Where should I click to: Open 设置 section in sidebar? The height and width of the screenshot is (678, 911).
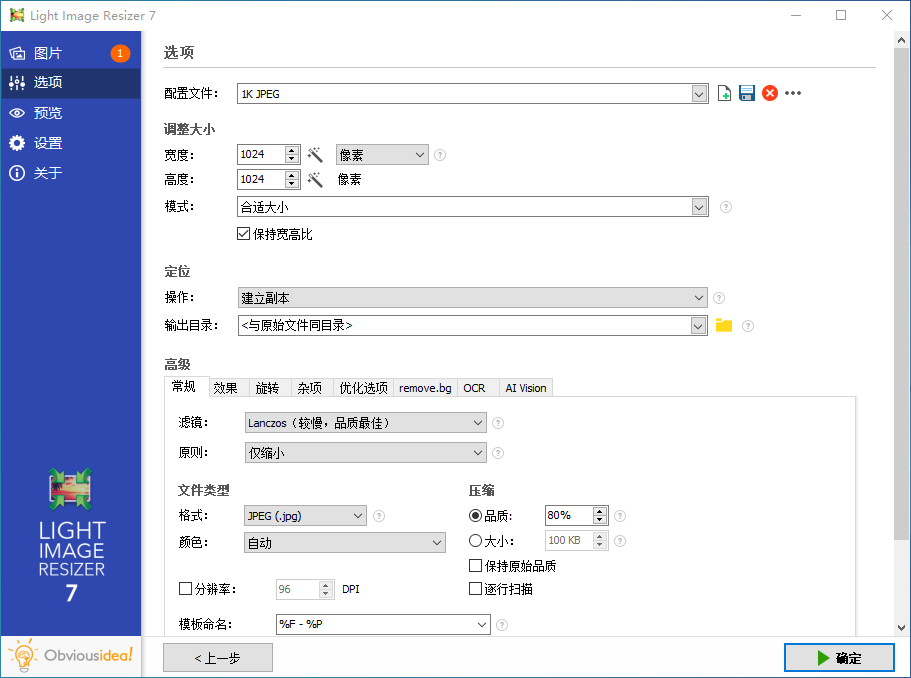(x=70, y=143)
